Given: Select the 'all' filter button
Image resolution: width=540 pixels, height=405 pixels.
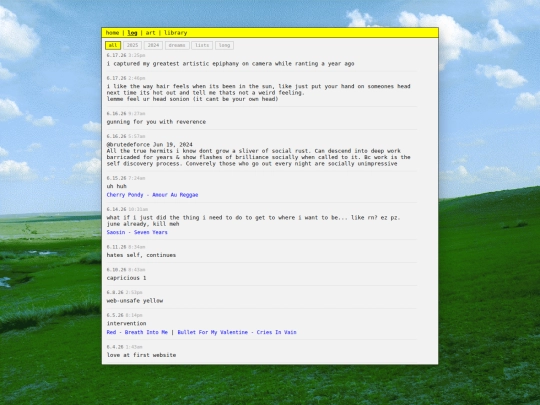Looking at the screenshot, I should pos(113,45).
